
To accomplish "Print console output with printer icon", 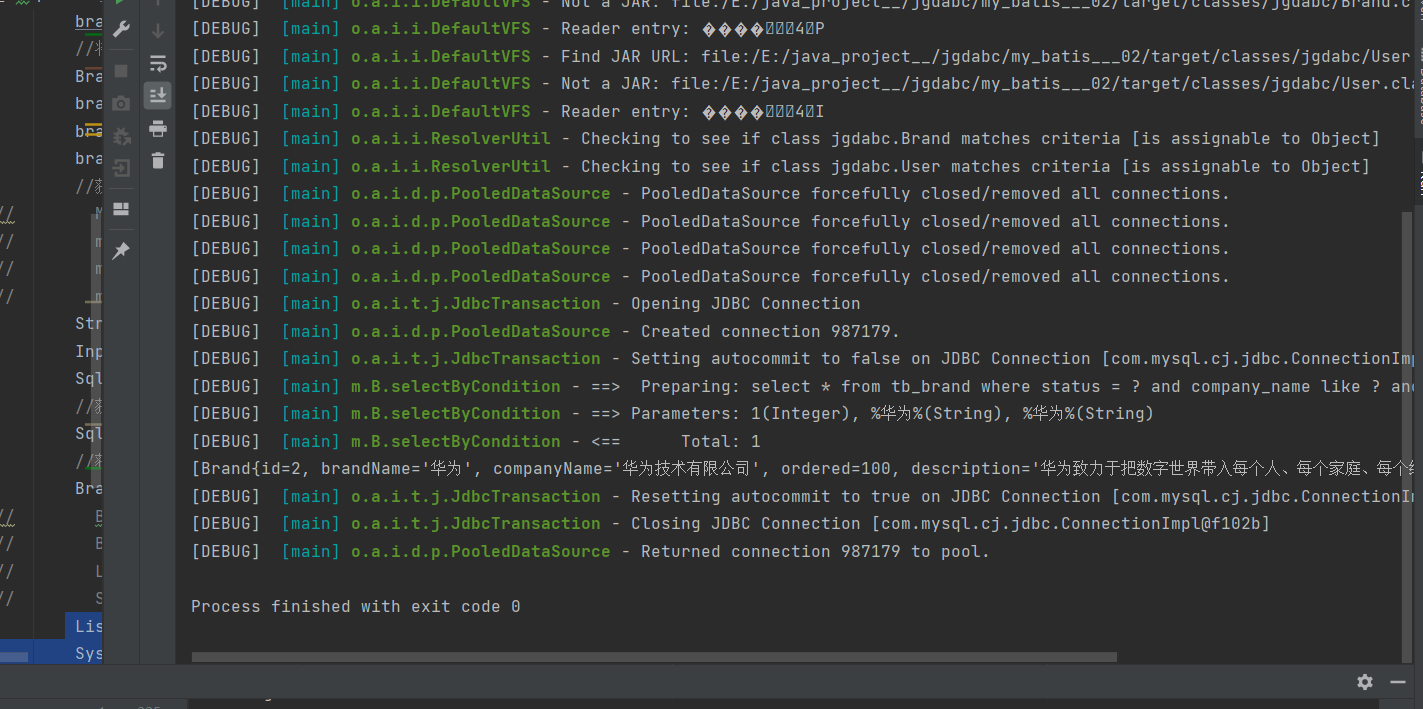I will tap(158, 128).
